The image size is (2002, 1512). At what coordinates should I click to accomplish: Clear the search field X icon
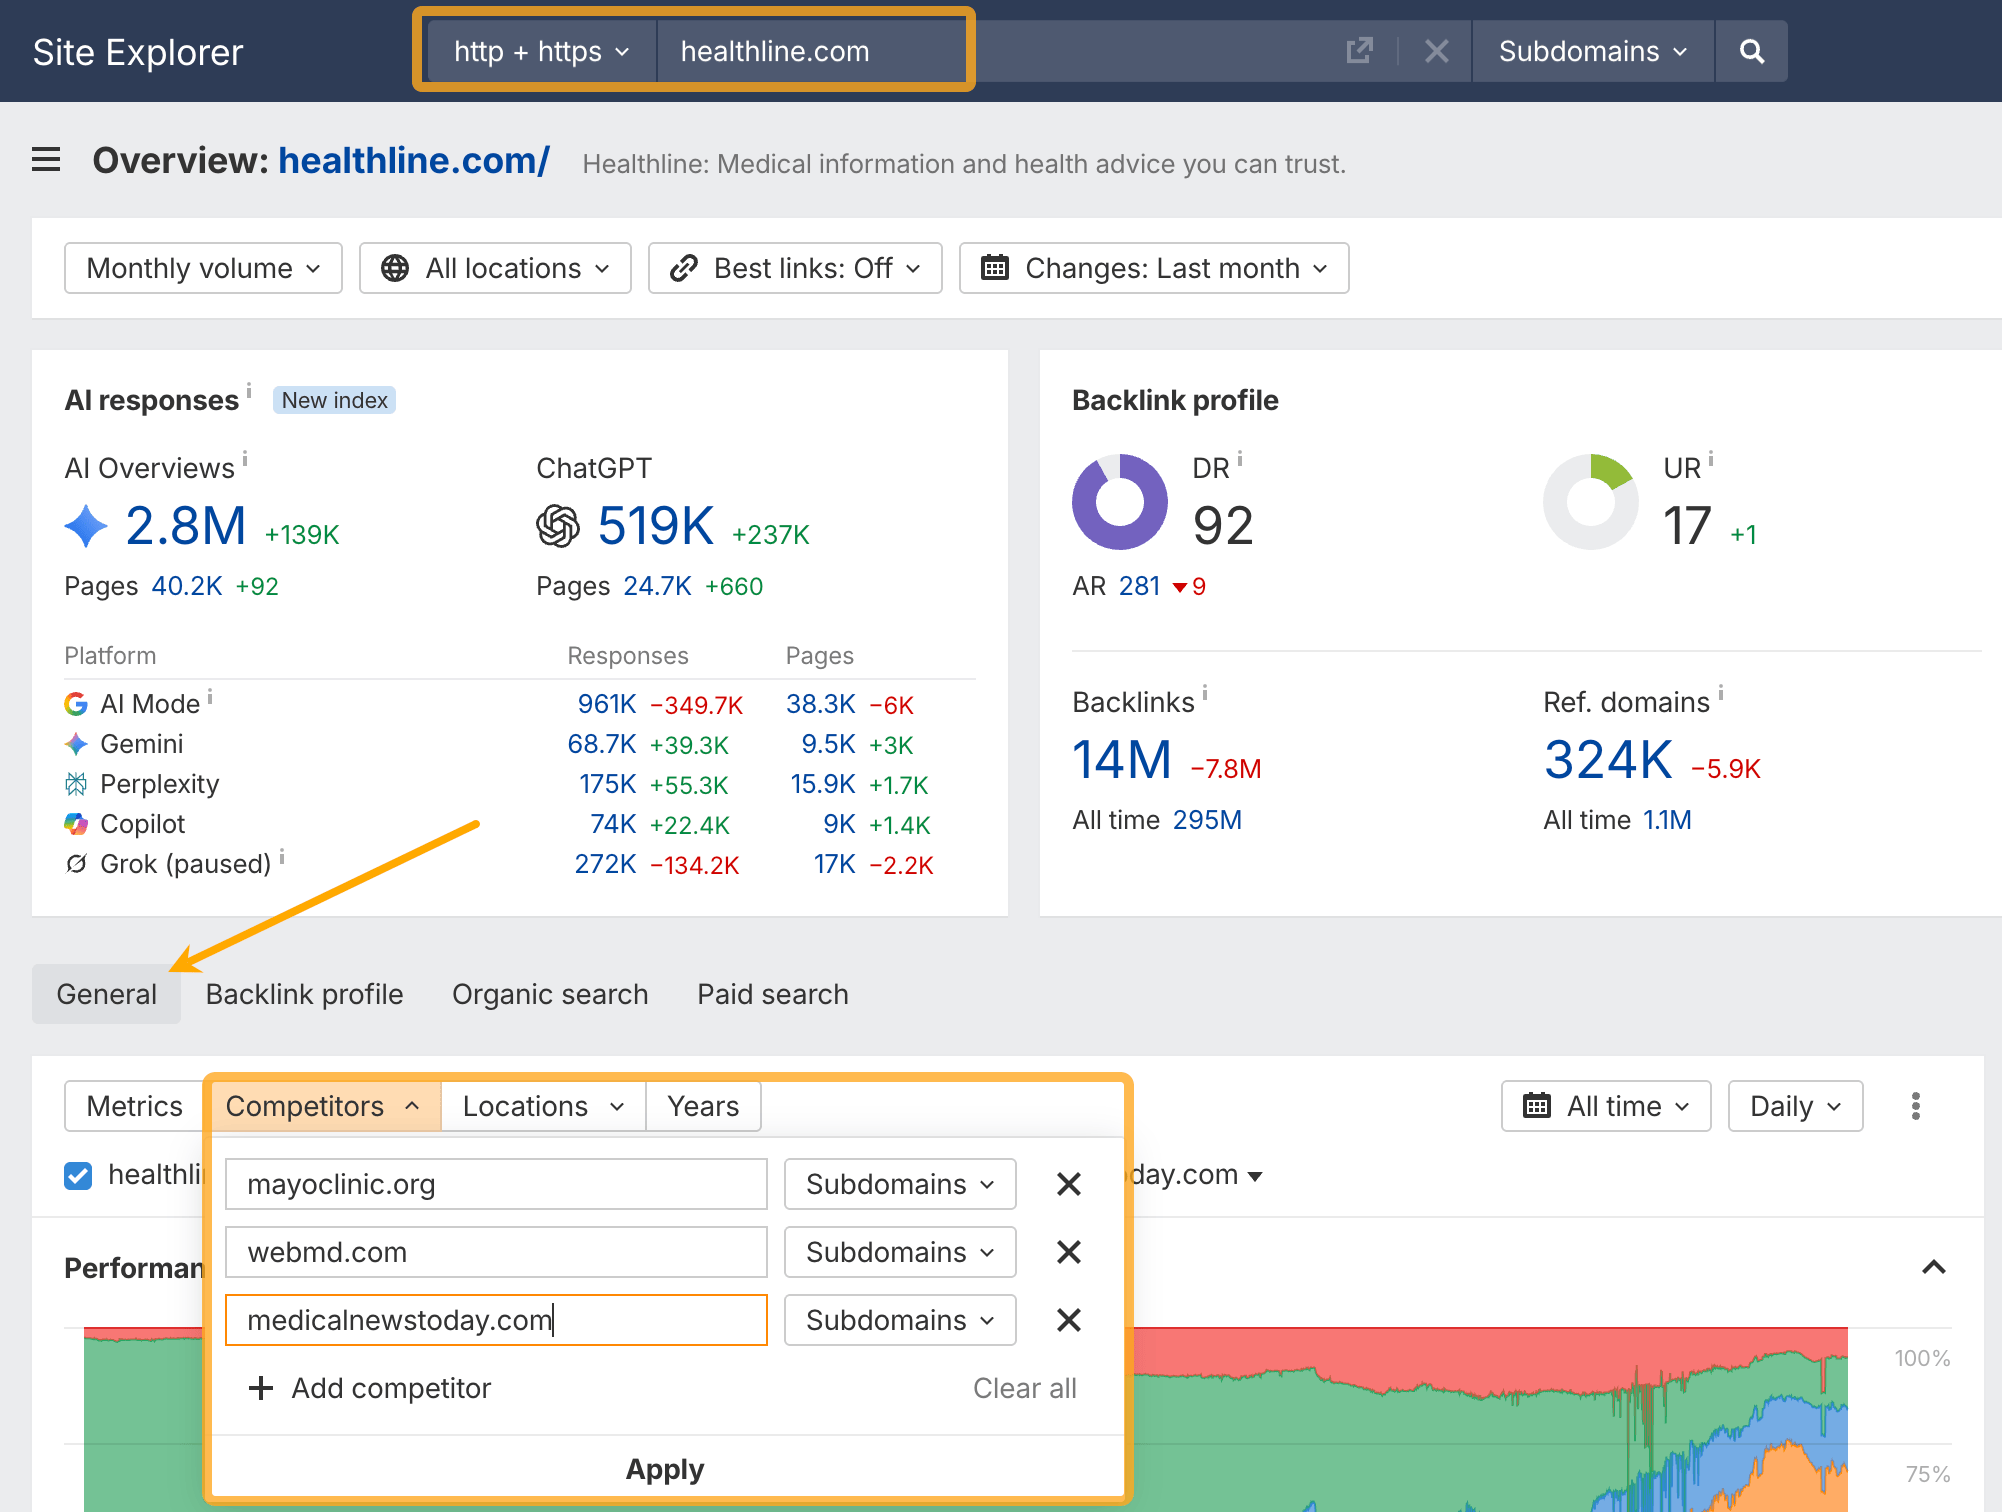1436,51
